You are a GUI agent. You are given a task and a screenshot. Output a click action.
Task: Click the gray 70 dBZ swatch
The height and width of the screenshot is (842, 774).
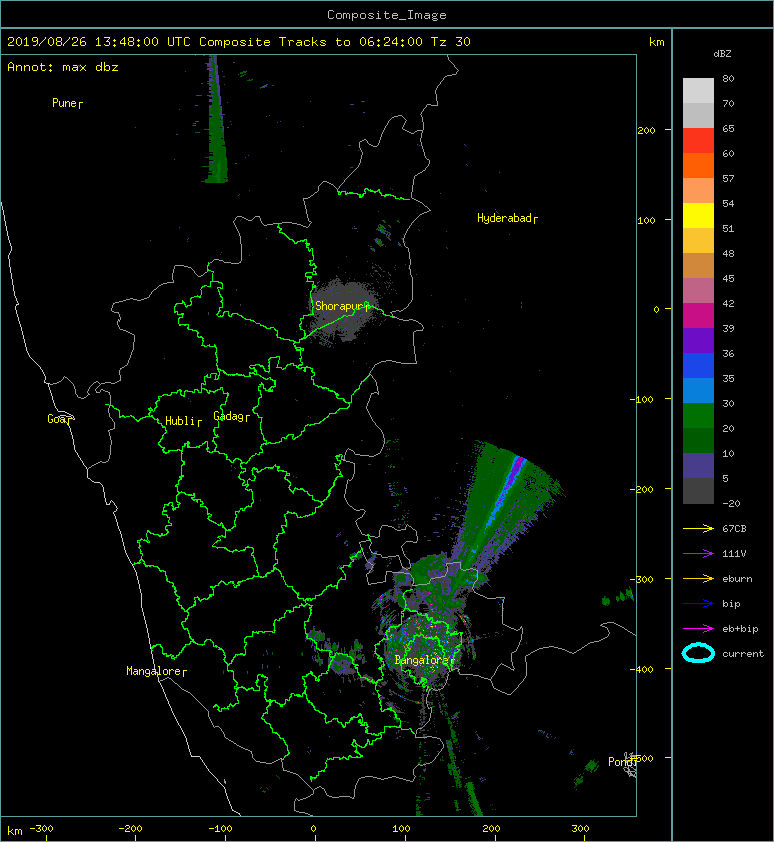(x=698, y=115)
